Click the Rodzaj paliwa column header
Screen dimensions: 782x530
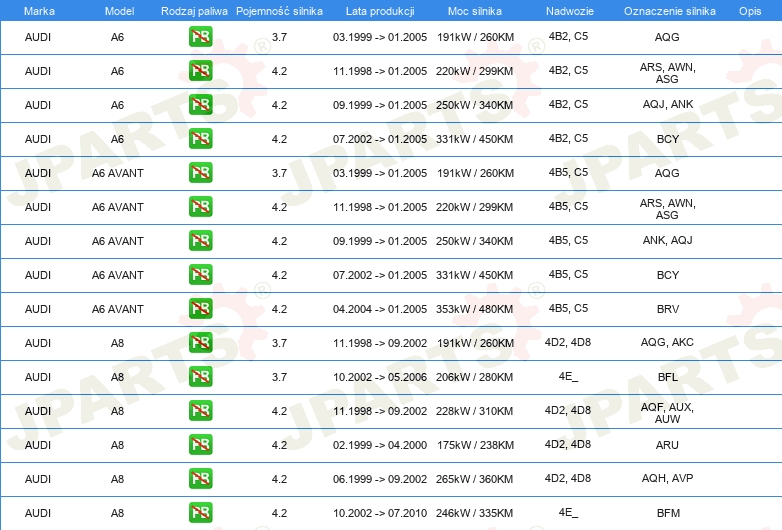(x=195, y=11)
